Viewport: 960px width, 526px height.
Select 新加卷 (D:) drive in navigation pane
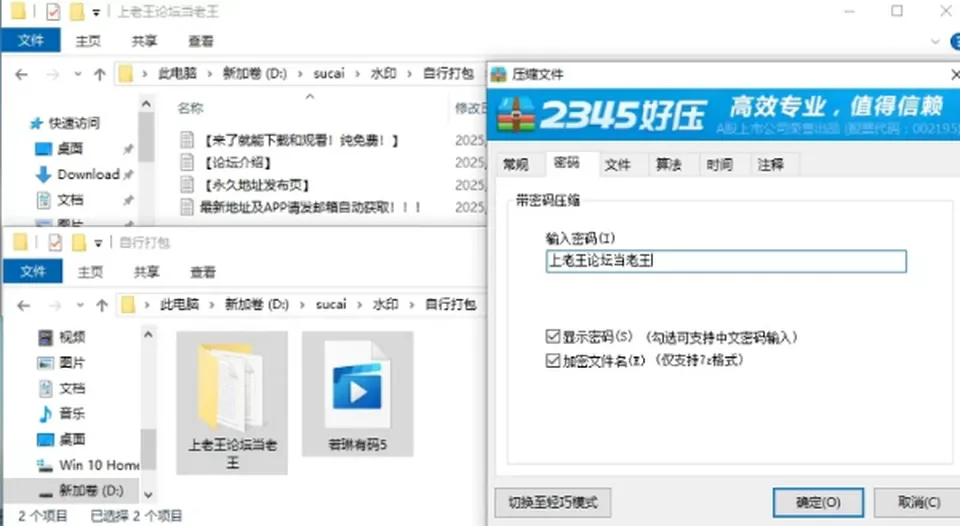coord(91,490)
